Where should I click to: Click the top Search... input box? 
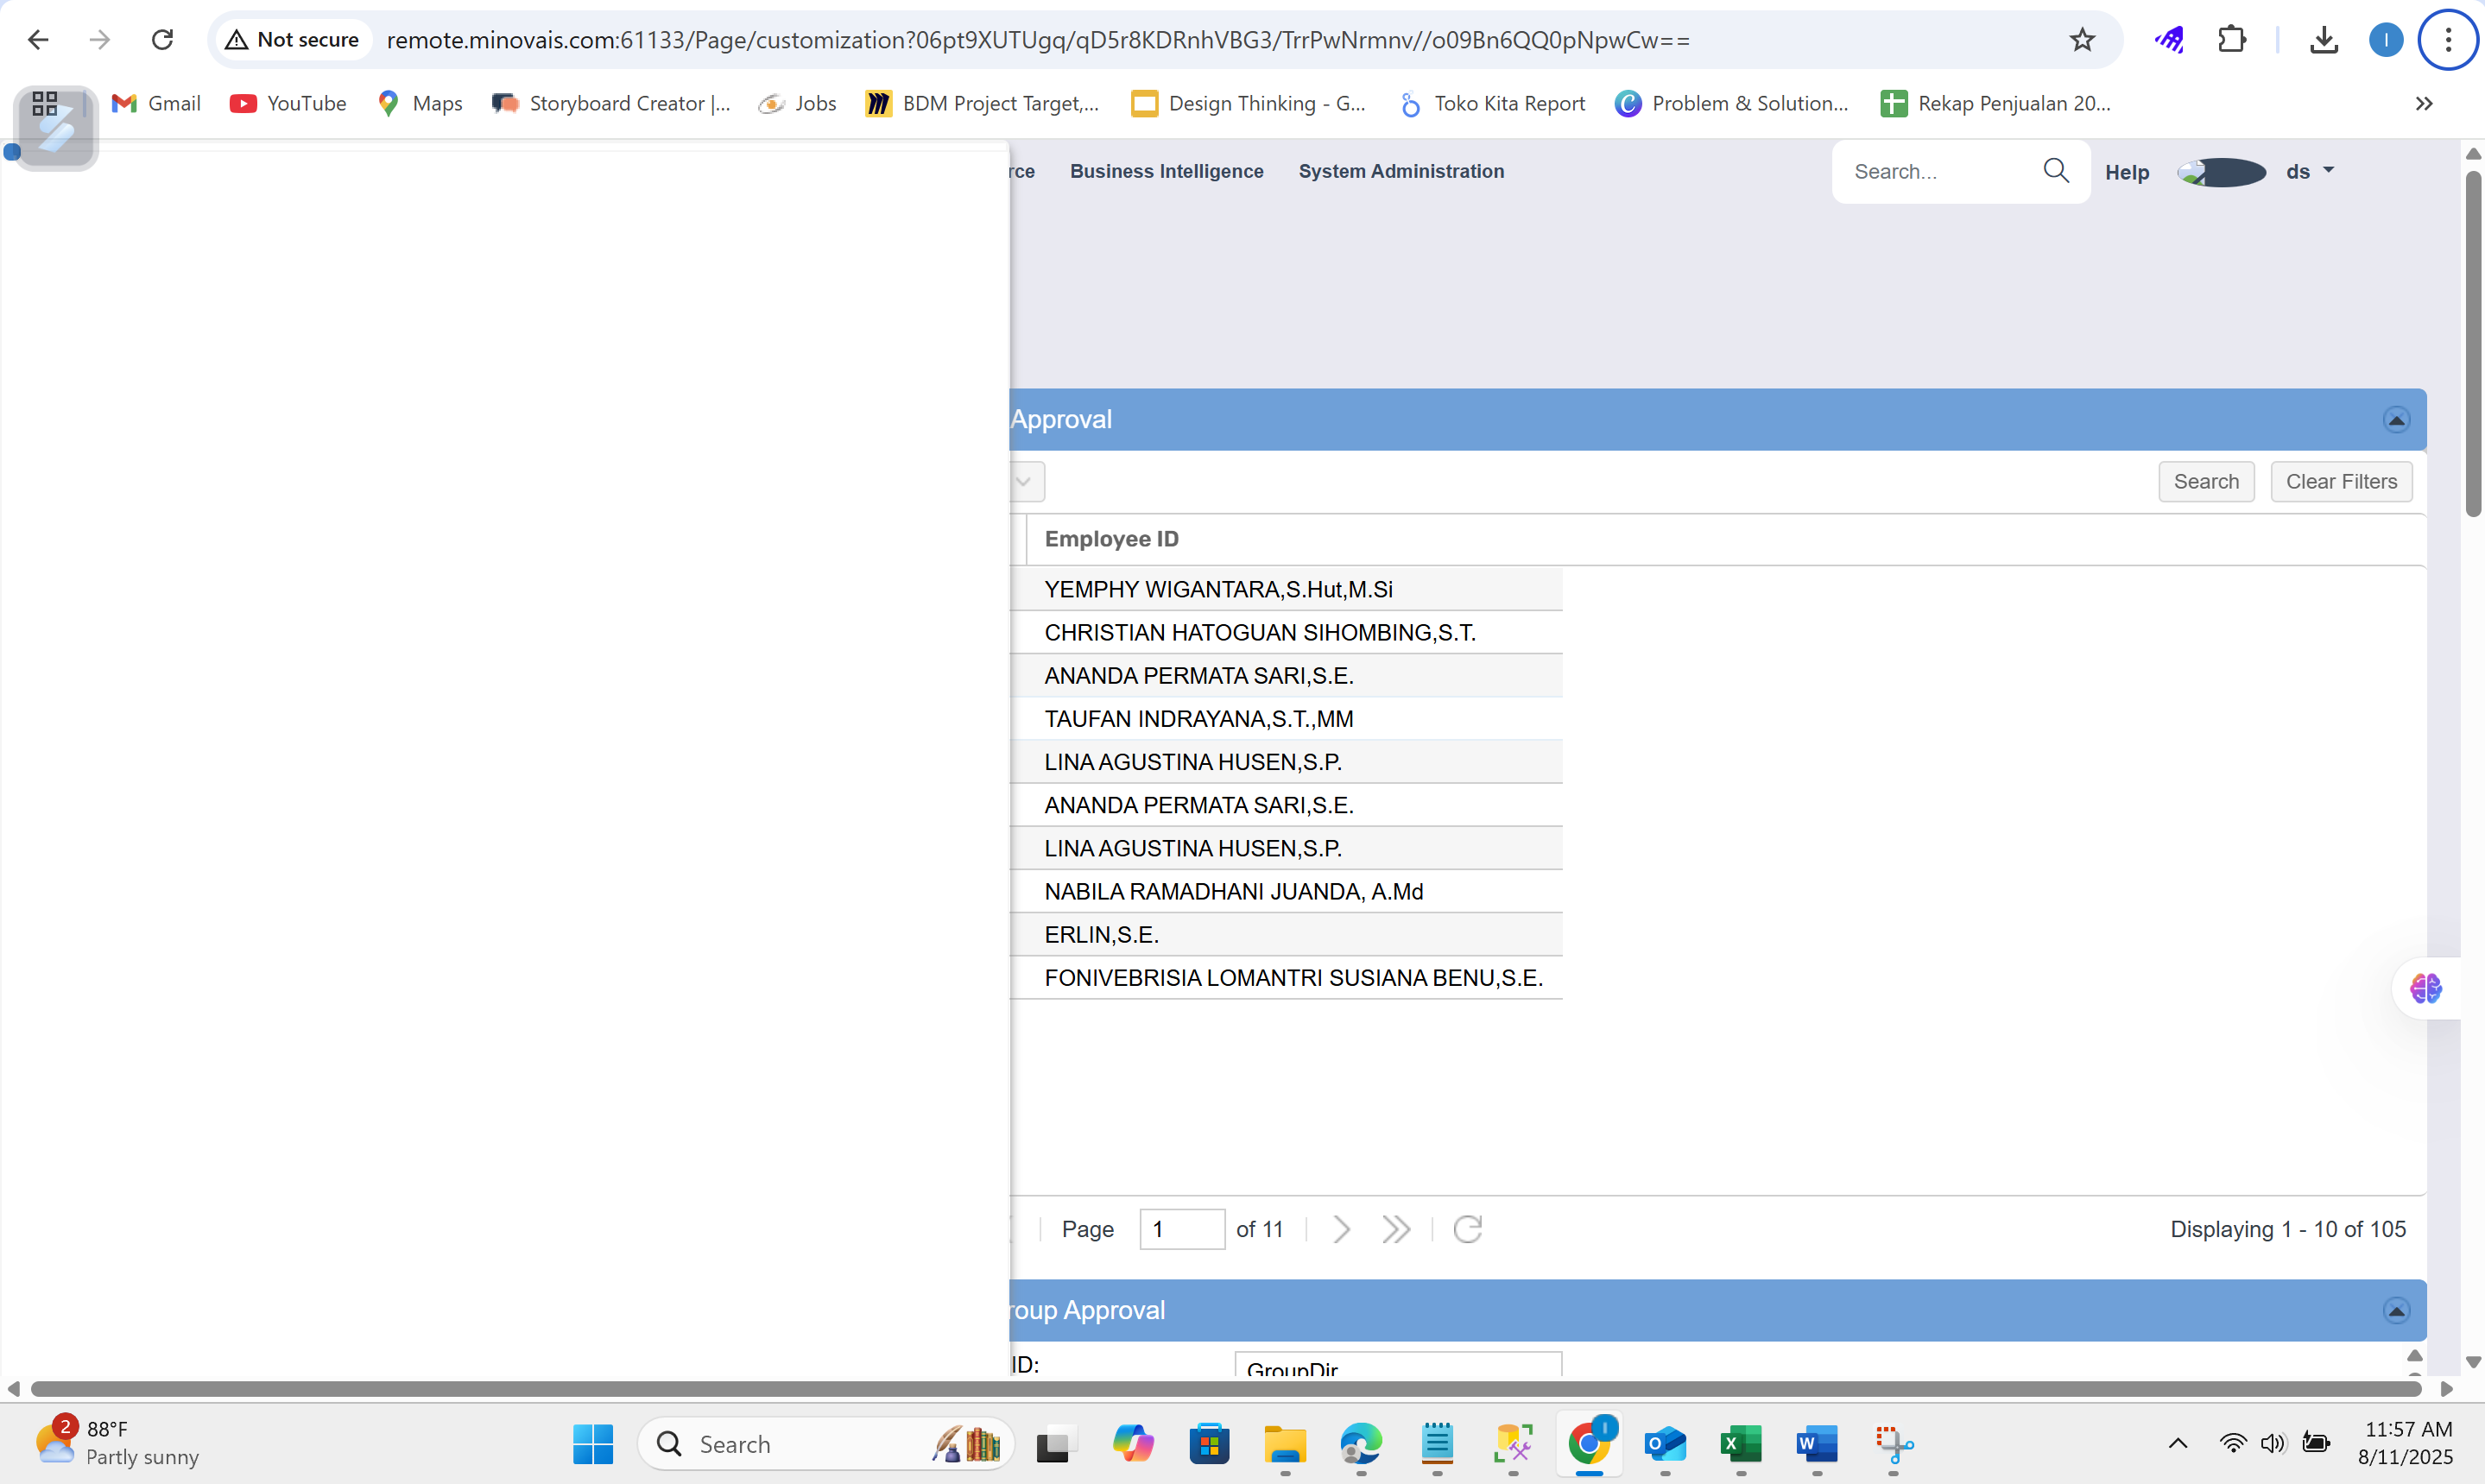coord(1940,172)
